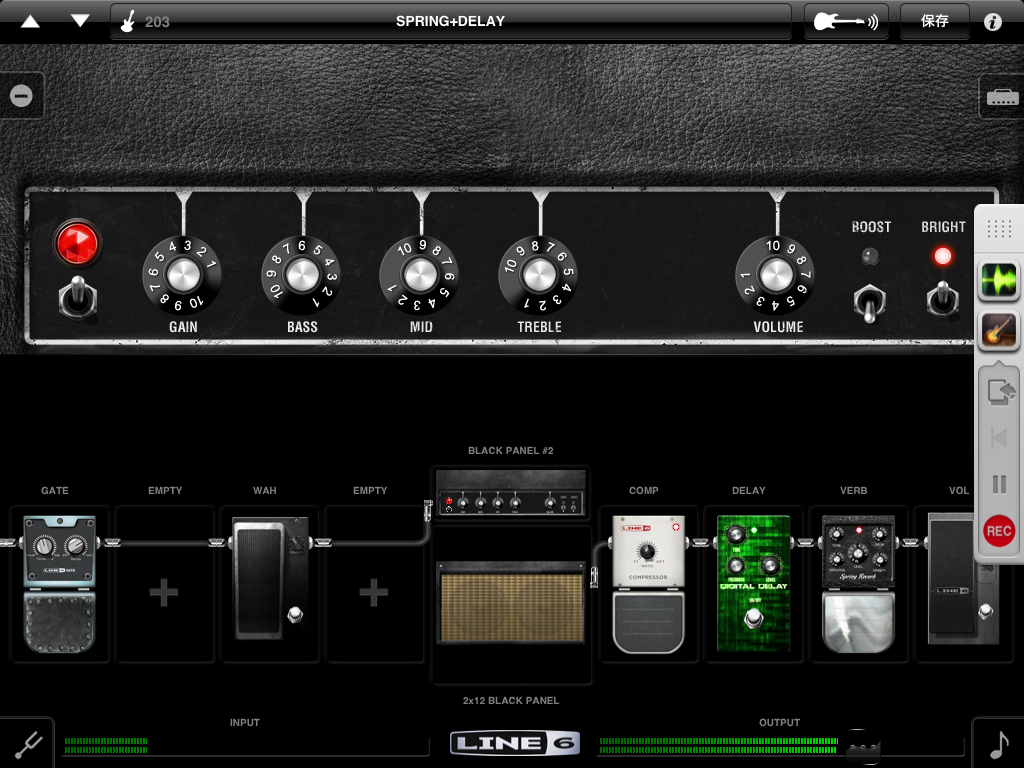Start recording with the REC button
Image resolution: width=1024 pixels, height=768 pixels.
point(999,531)
